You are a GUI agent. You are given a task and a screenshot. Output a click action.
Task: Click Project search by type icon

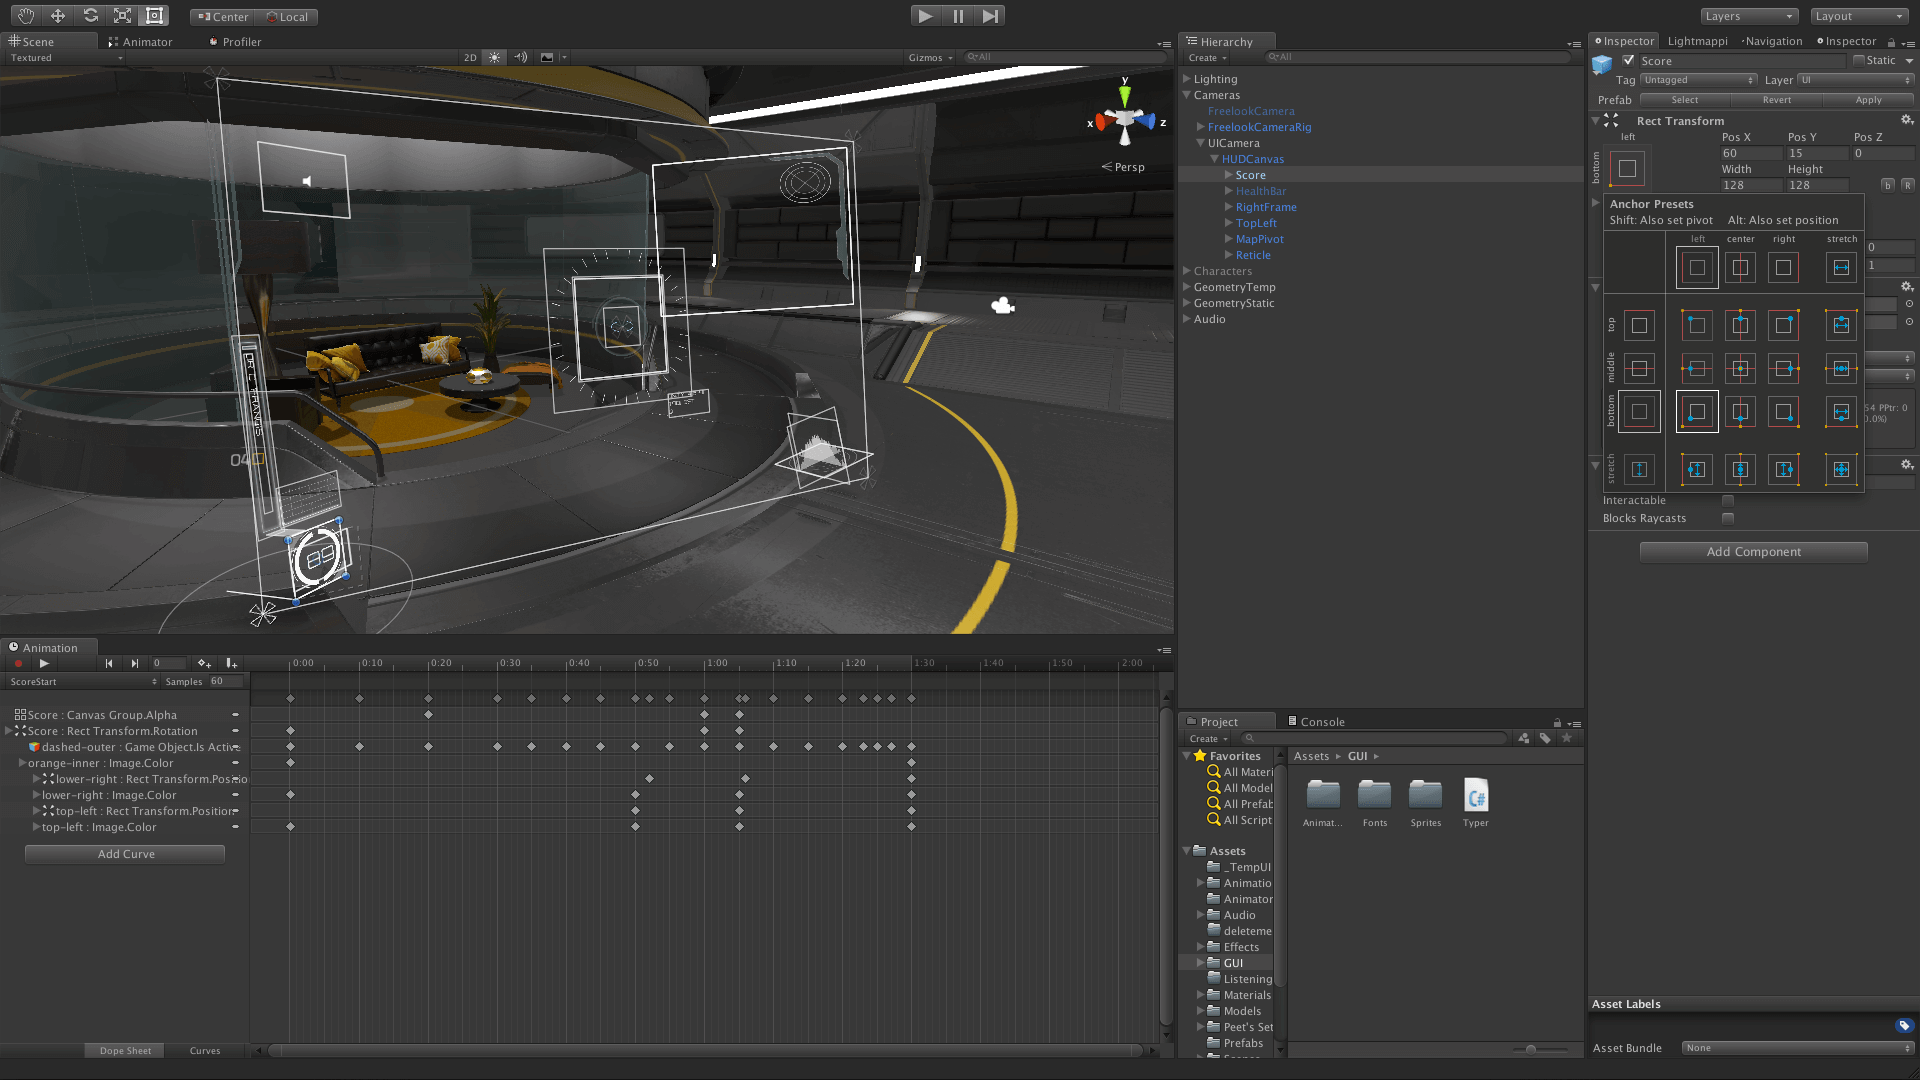click(1523, 738)
